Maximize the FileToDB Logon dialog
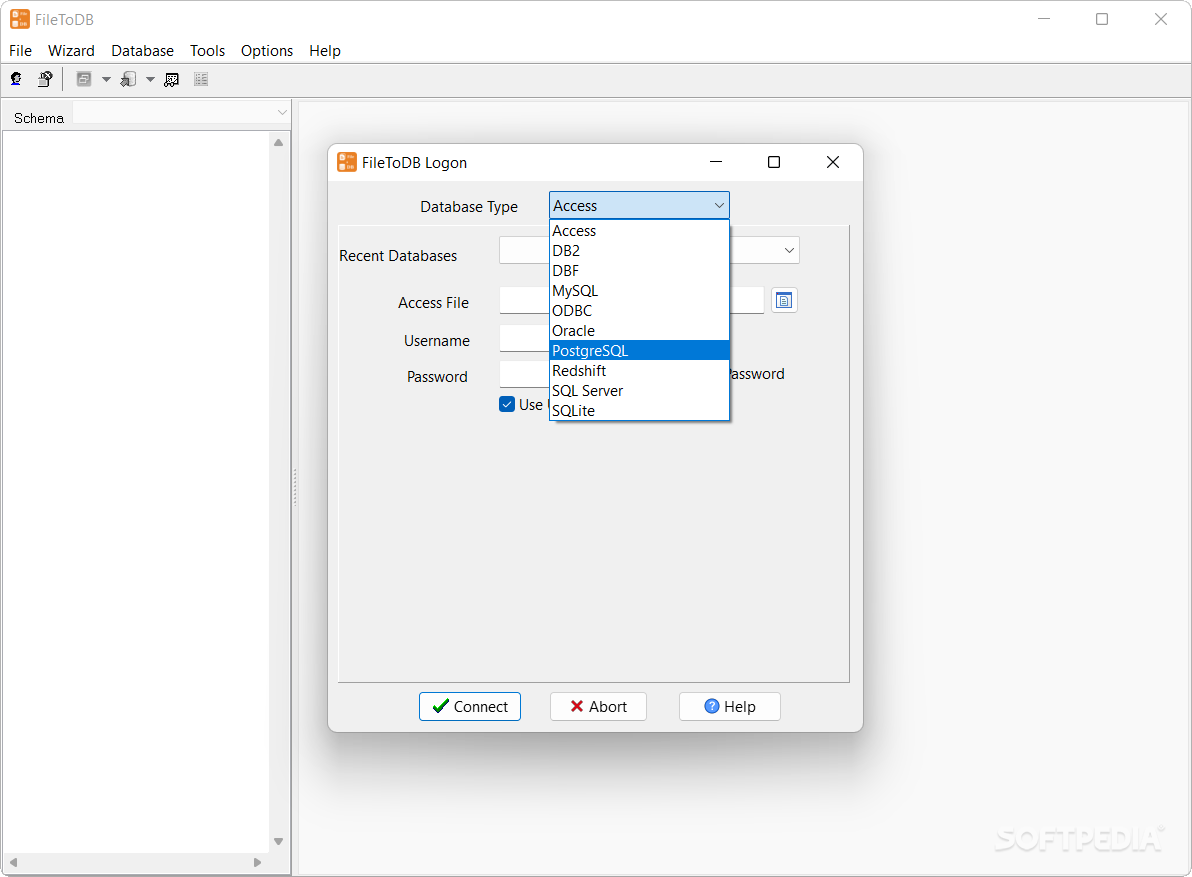1192x877 pixels. [774, 162]
